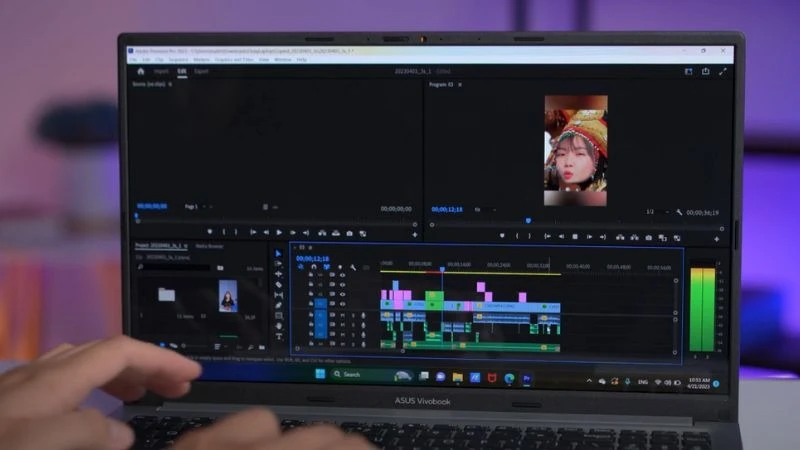Show hidden icons in the system tray
Image resolution: width=800 pixels, height=450 pixels.
[x=589, y=381]
